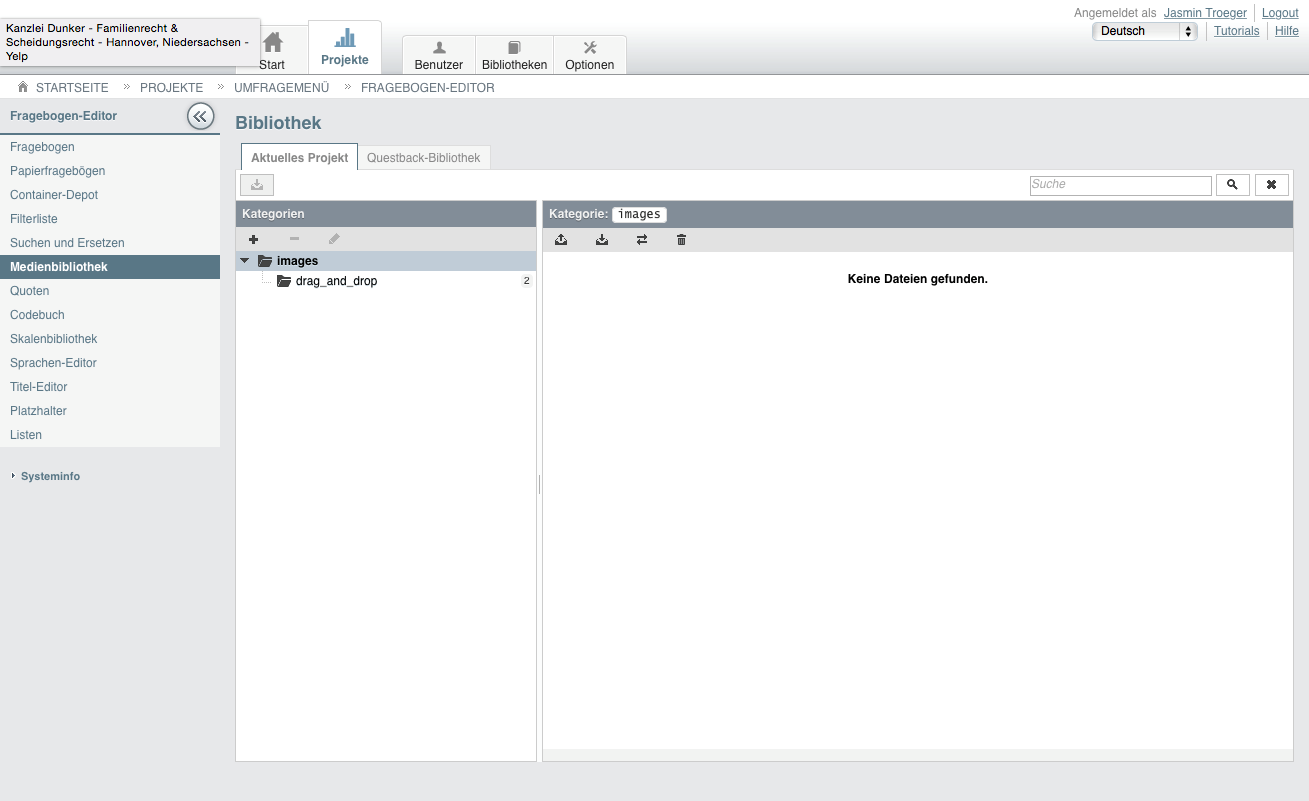Click the file count badge 2 beside drag_and_drop
The width and height of the screenshot is (1309, 801).
coord(526,281)
